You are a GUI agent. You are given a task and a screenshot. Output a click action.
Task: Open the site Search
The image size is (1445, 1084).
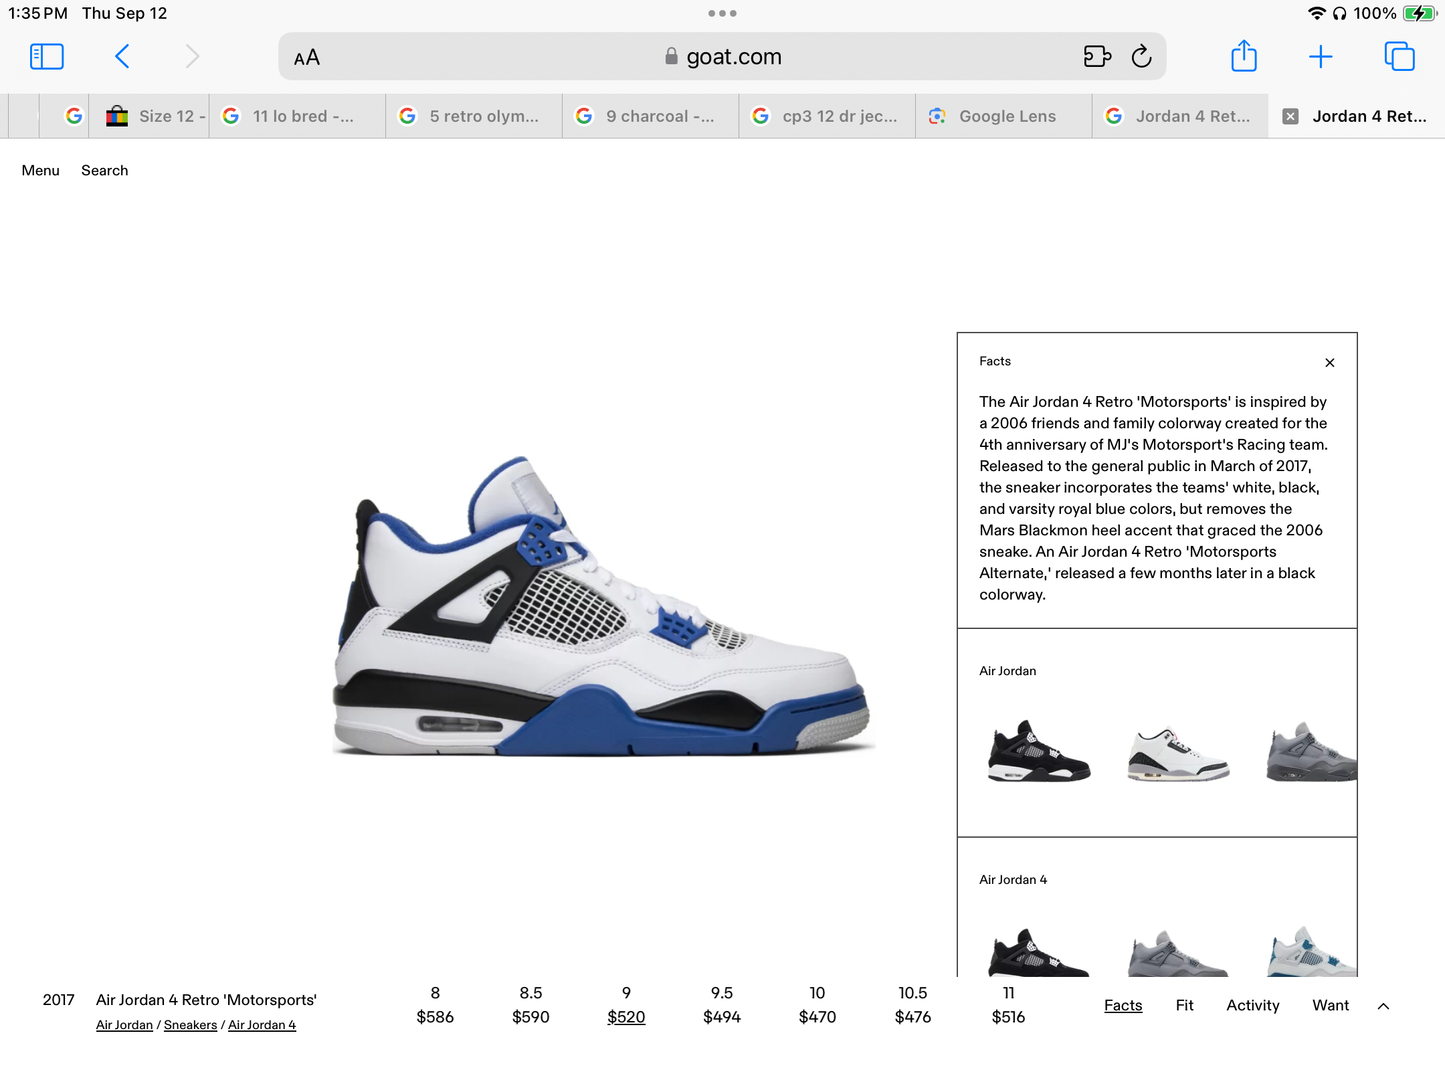tap(105, 171)
